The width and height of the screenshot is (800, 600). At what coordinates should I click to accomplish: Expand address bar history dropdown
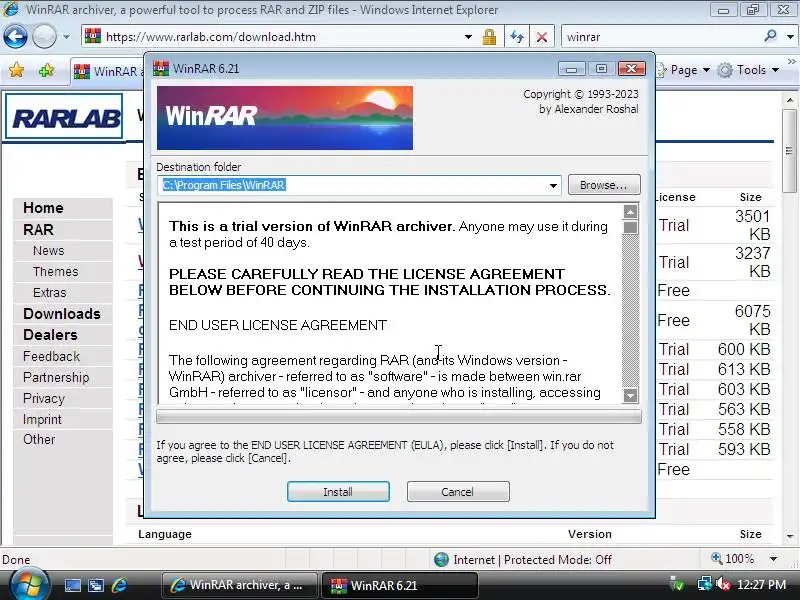[468, 37]
